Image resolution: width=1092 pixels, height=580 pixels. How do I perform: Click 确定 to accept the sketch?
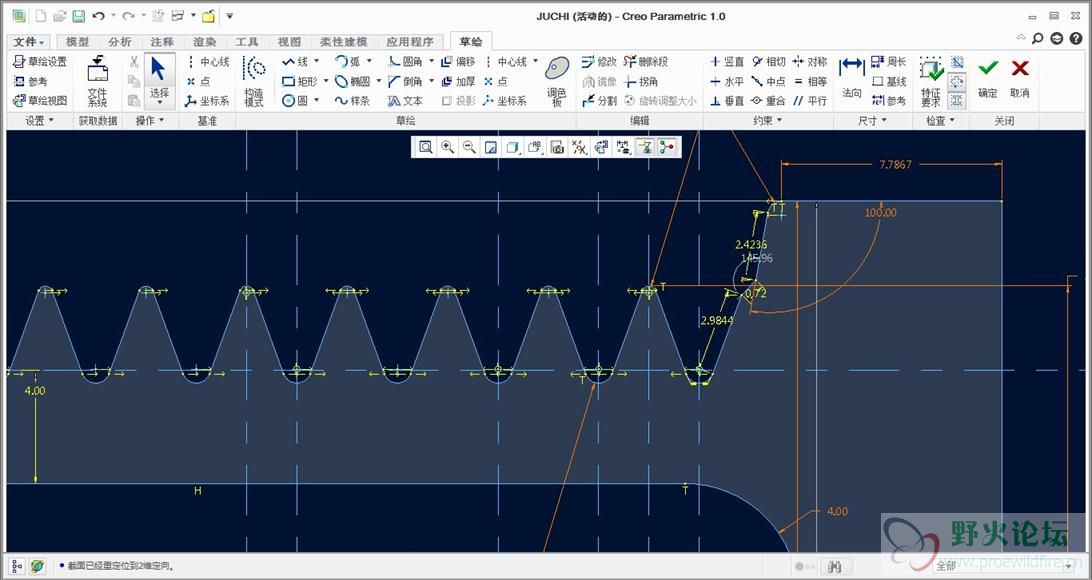(x=988, y=79)
